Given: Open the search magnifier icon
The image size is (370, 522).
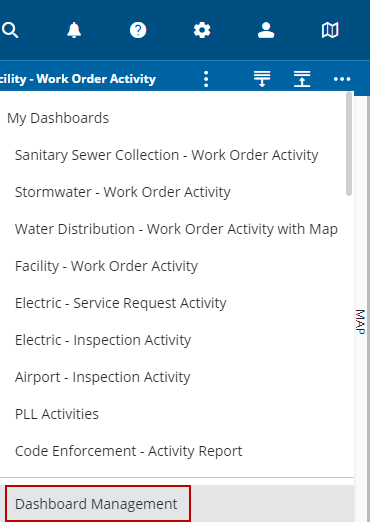Looking at the screenshot, I should pyautogui.click(x=10, y=30).
